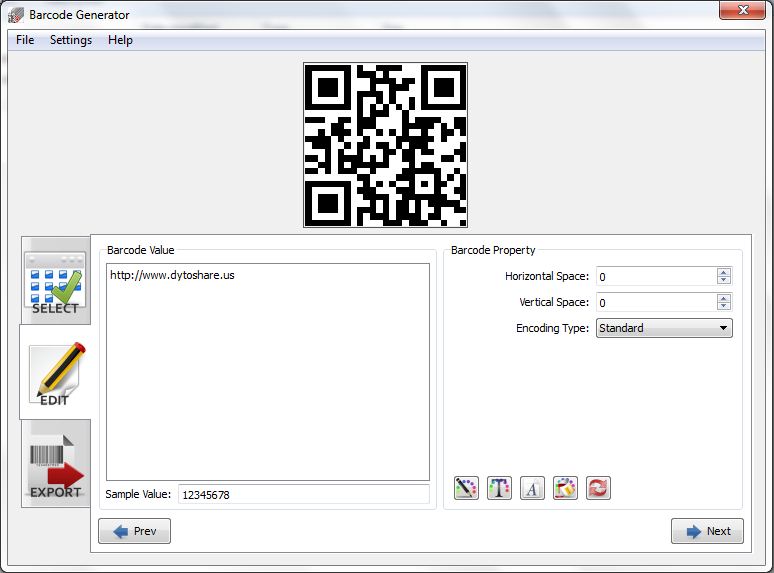
Task: Expand the Encoding Type dropdown
Action: click(x=664, y=328)
